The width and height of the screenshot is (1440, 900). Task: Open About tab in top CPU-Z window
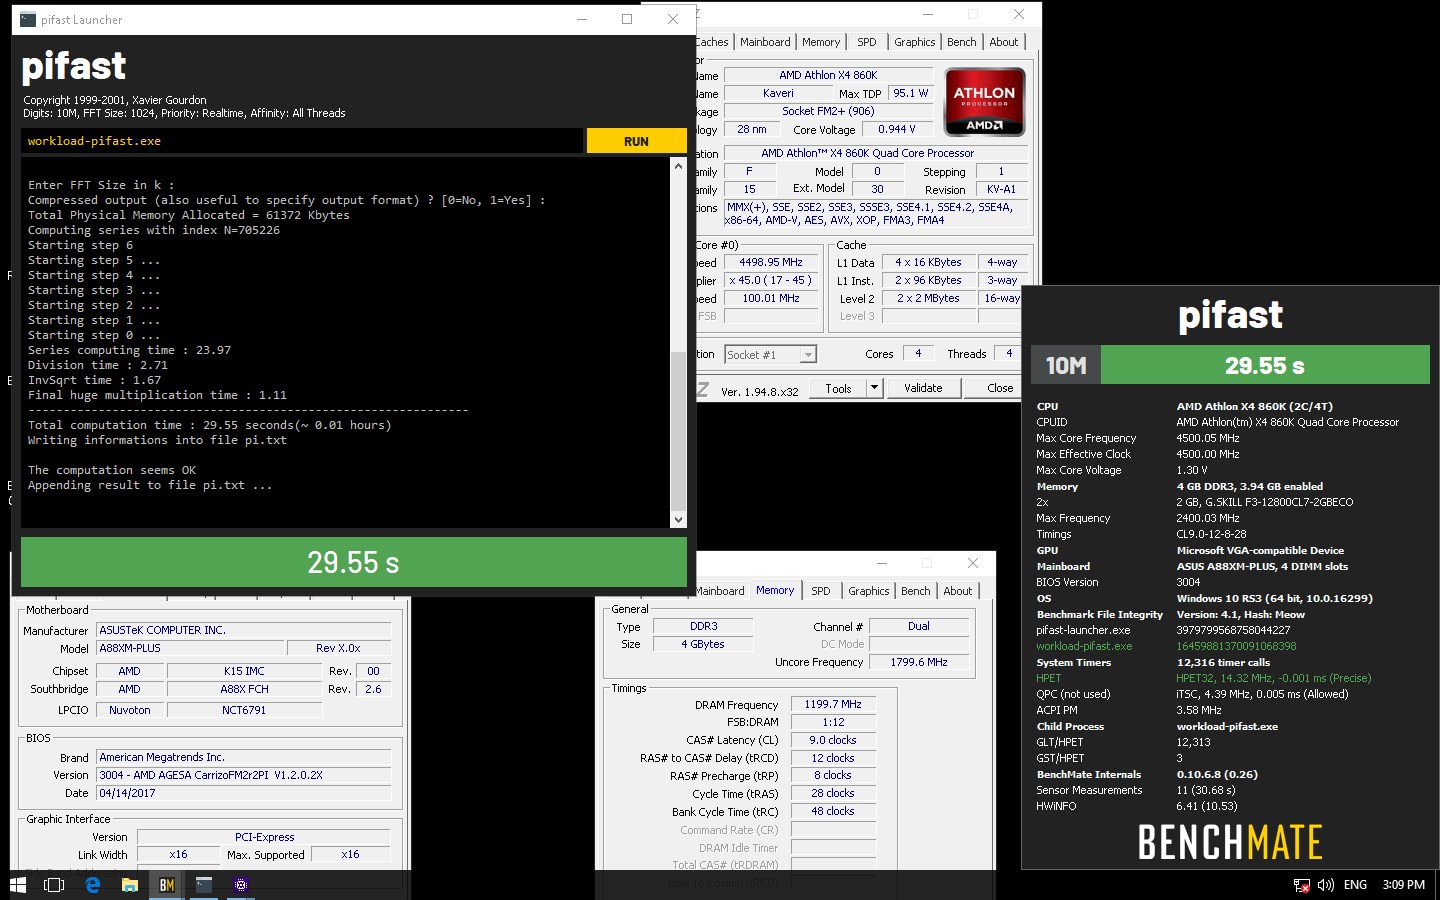(1004, 42)
